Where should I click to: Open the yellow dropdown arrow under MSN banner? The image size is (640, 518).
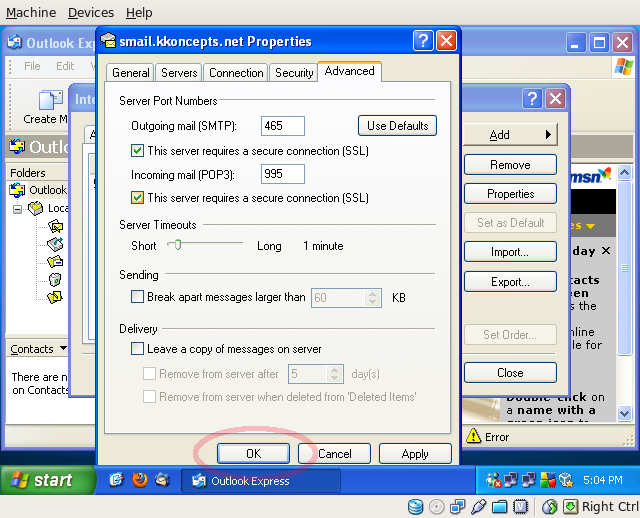pyautogui.click(x=590, y=226)
